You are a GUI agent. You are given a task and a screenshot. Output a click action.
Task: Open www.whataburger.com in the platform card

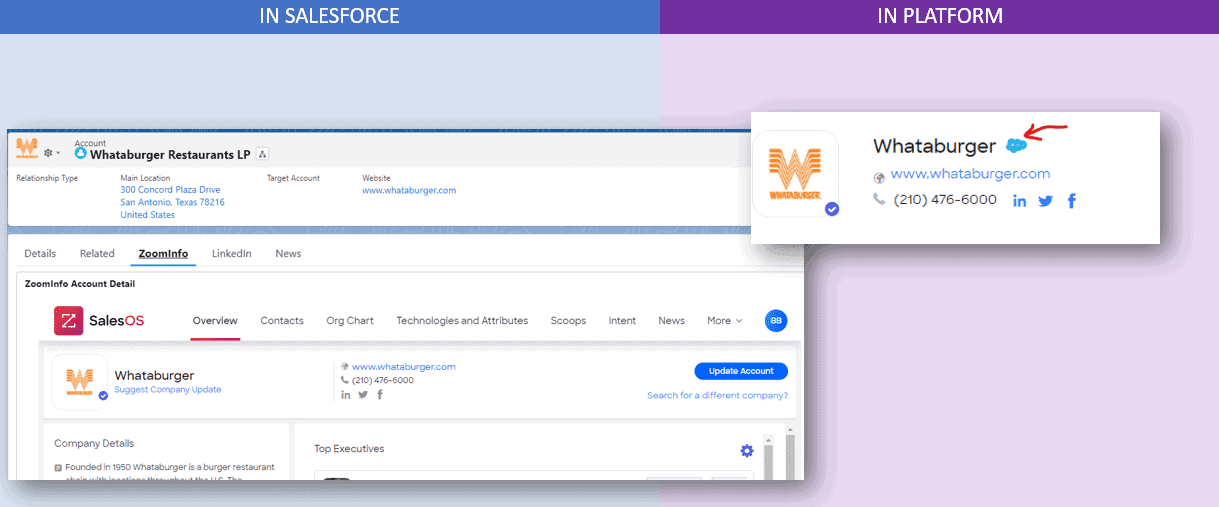pyautogui.click(x=970, y=174)
